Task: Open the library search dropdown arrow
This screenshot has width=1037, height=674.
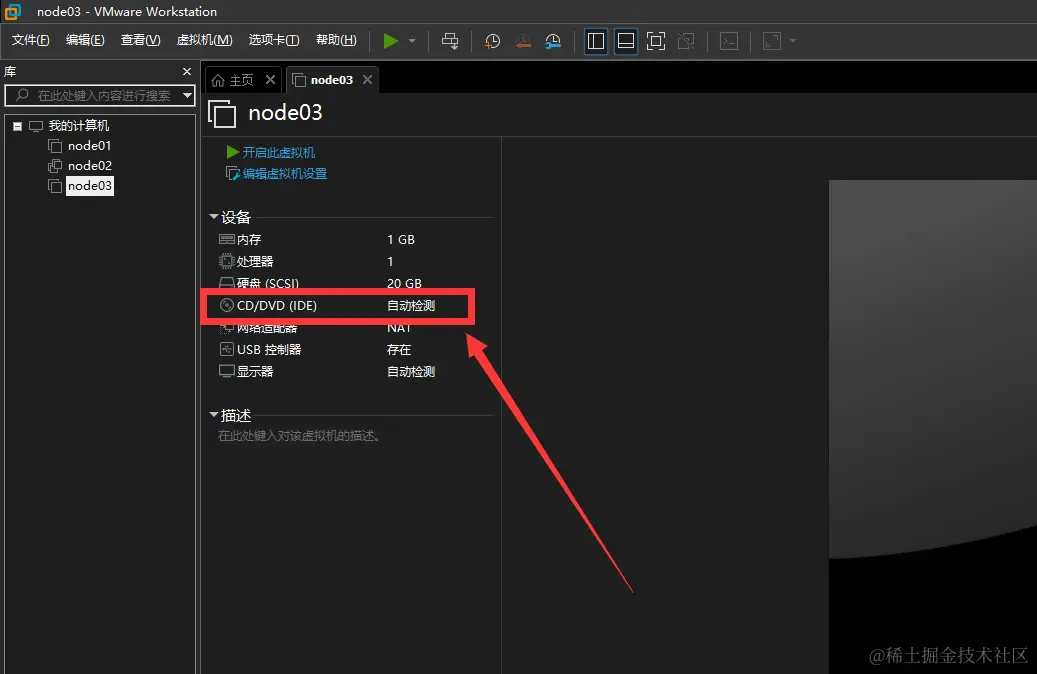Action: tap(187, 95)
